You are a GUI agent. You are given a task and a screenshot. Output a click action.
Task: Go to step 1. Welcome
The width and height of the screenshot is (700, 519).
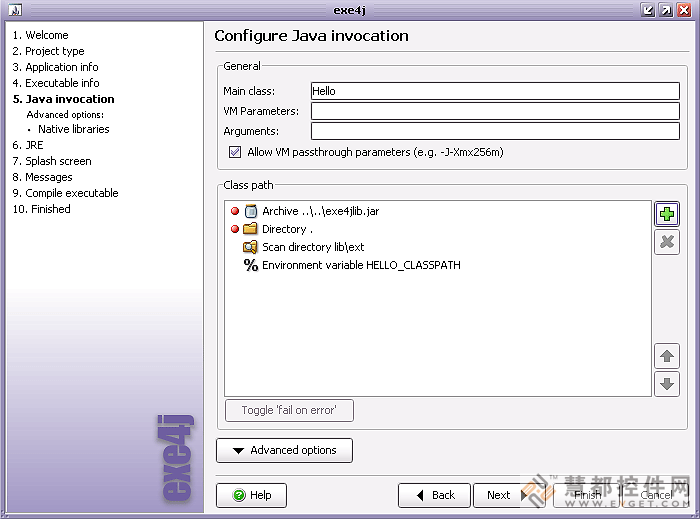[x=41, y=35]
